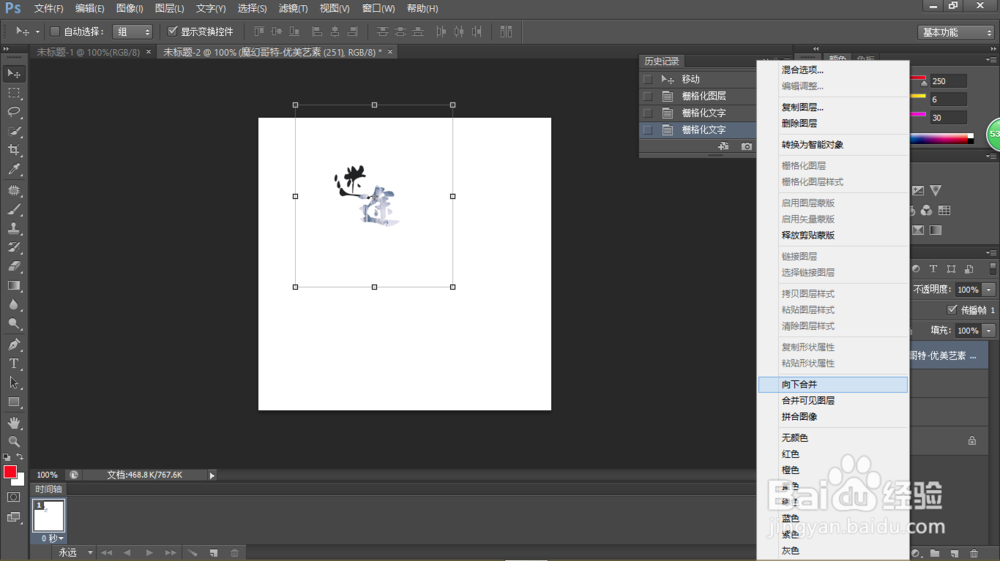The height and width of the screenshot is (561, 1000).
Task: Swap foreground and background colors
Action: click(20, 457)
